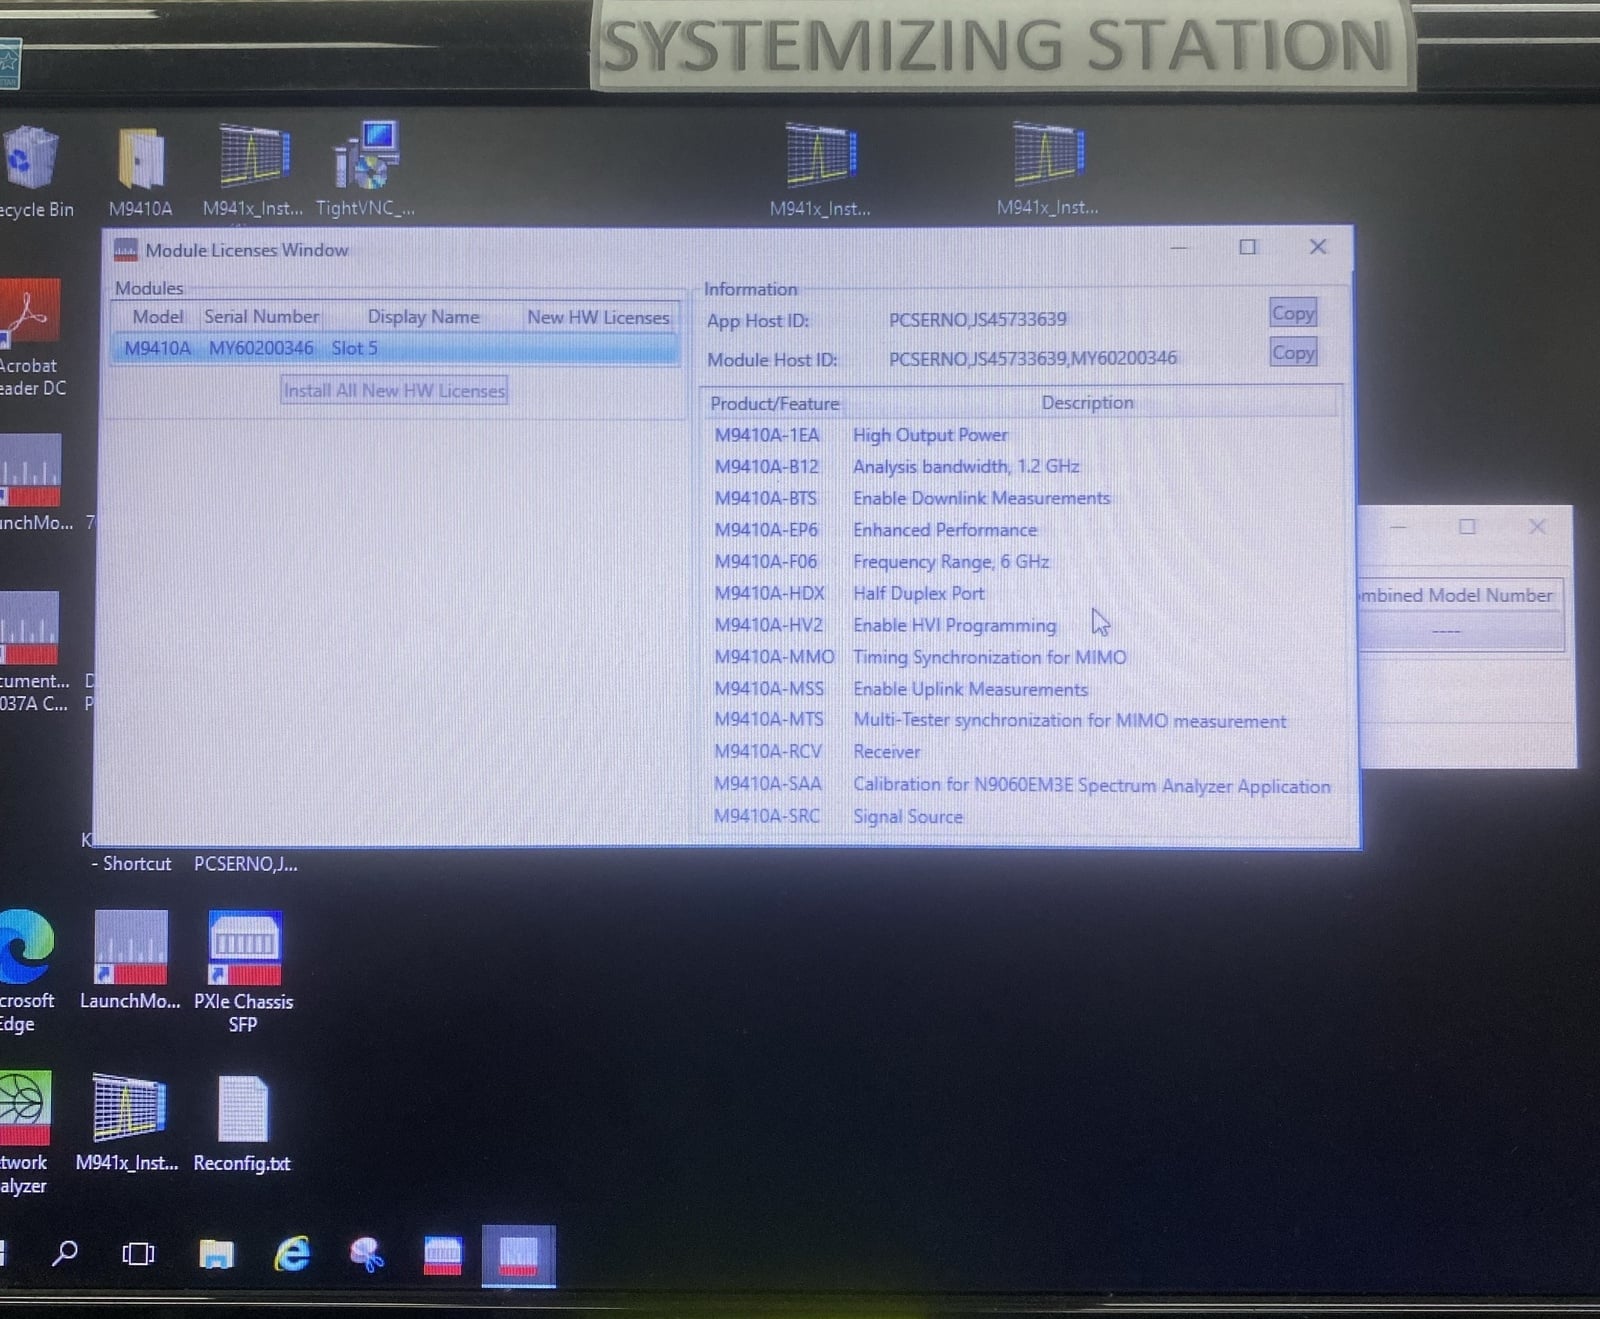Open the M941x_Inst icon beside M9410A folder

point(254,155)
